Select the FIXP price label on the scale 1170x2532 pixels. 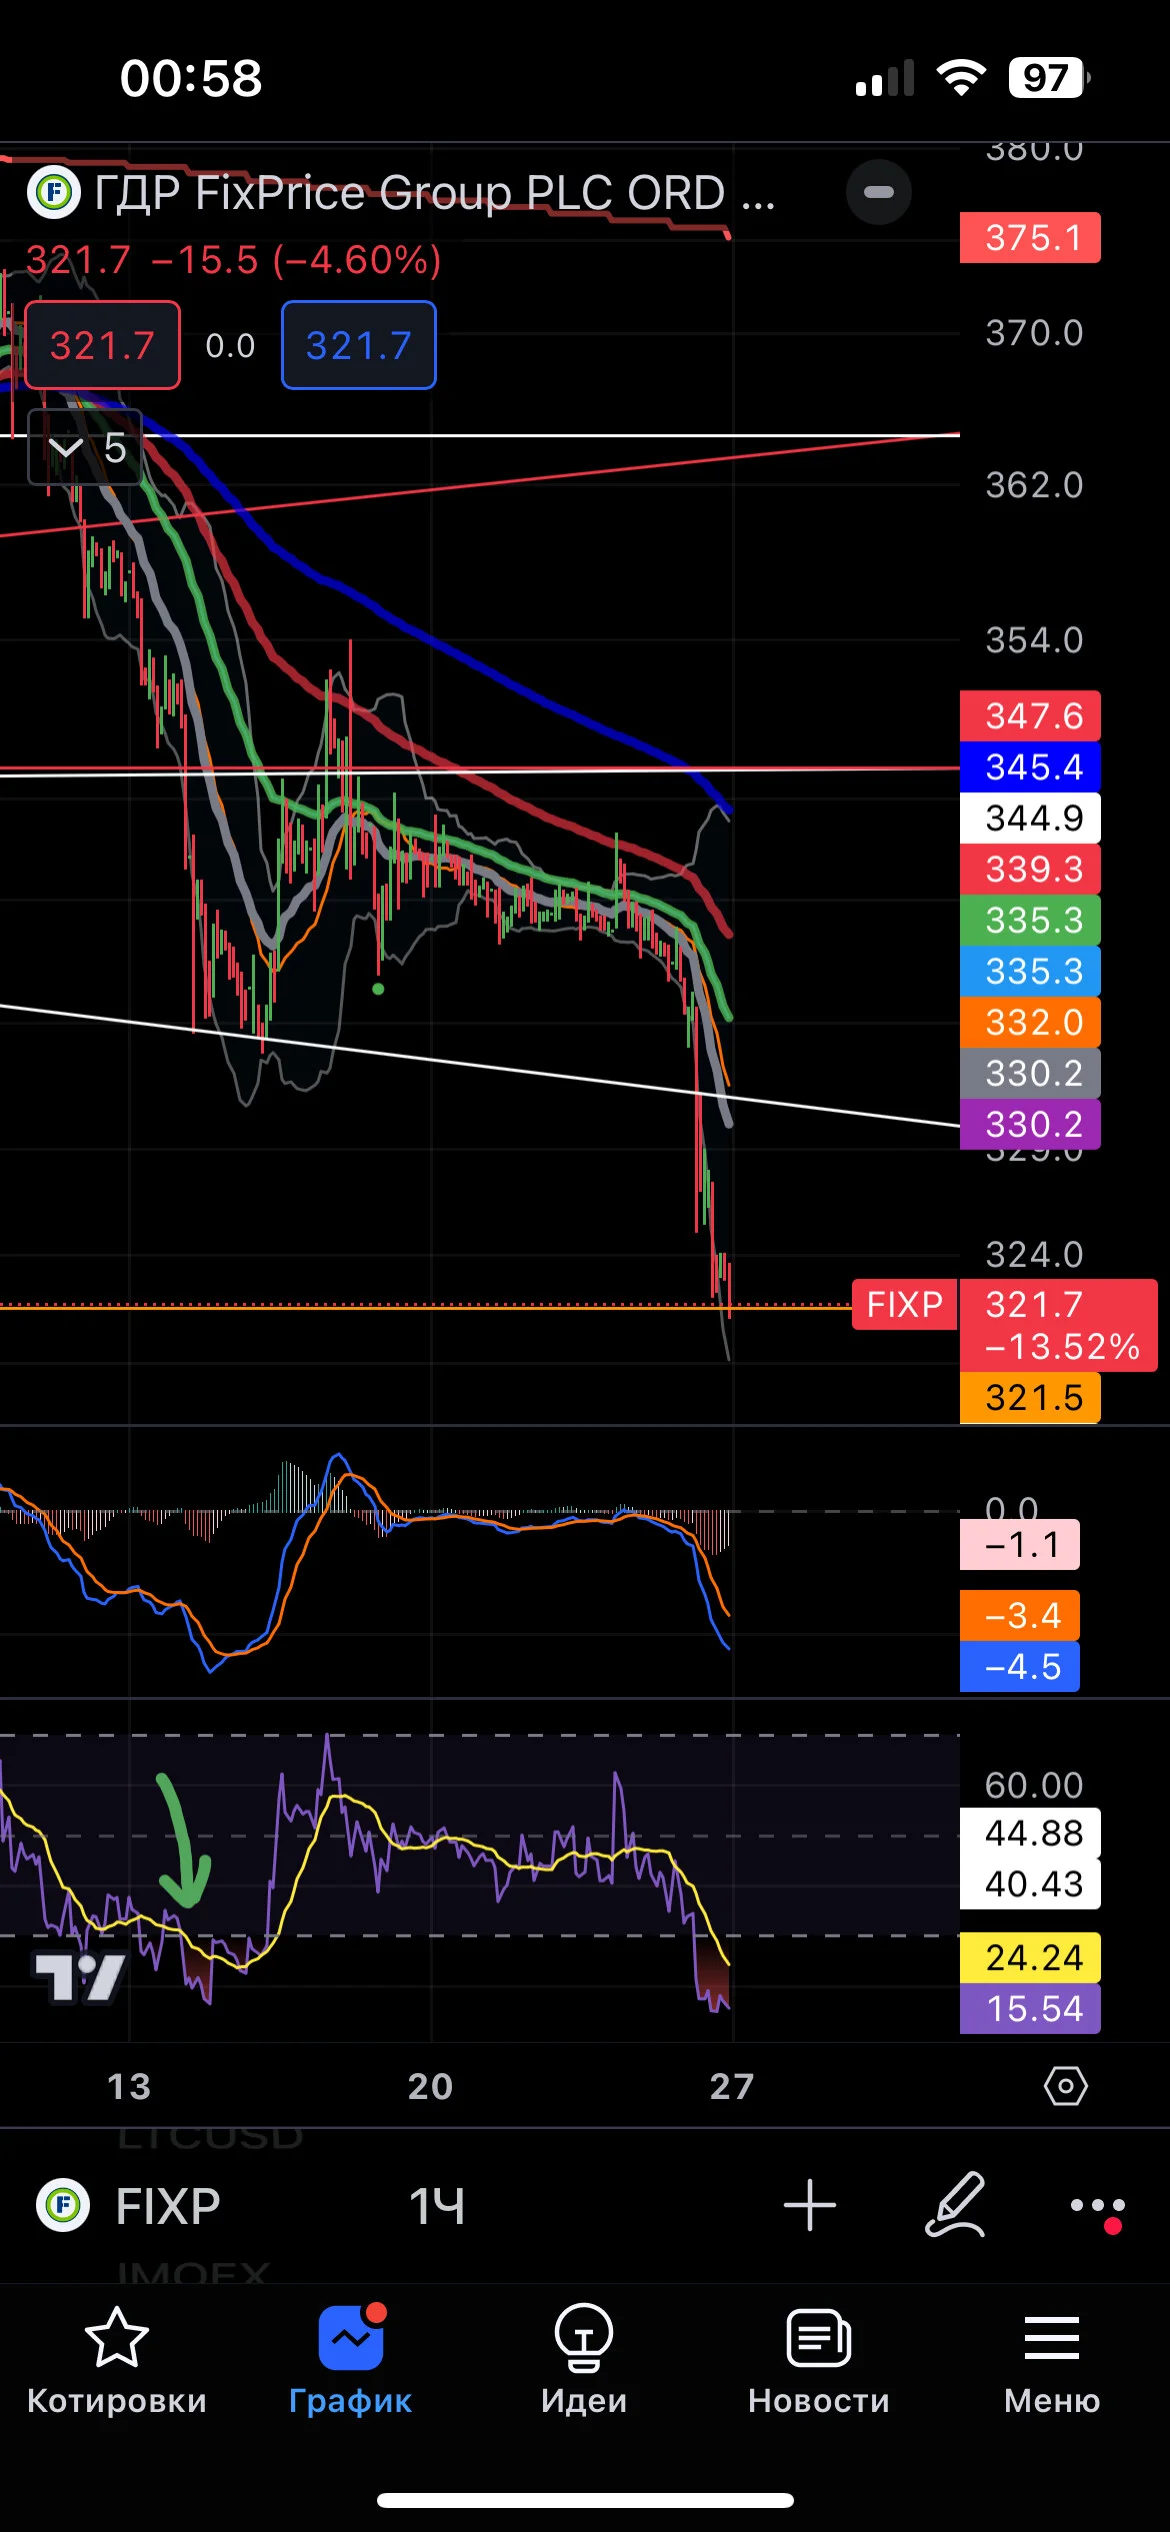904,1304
